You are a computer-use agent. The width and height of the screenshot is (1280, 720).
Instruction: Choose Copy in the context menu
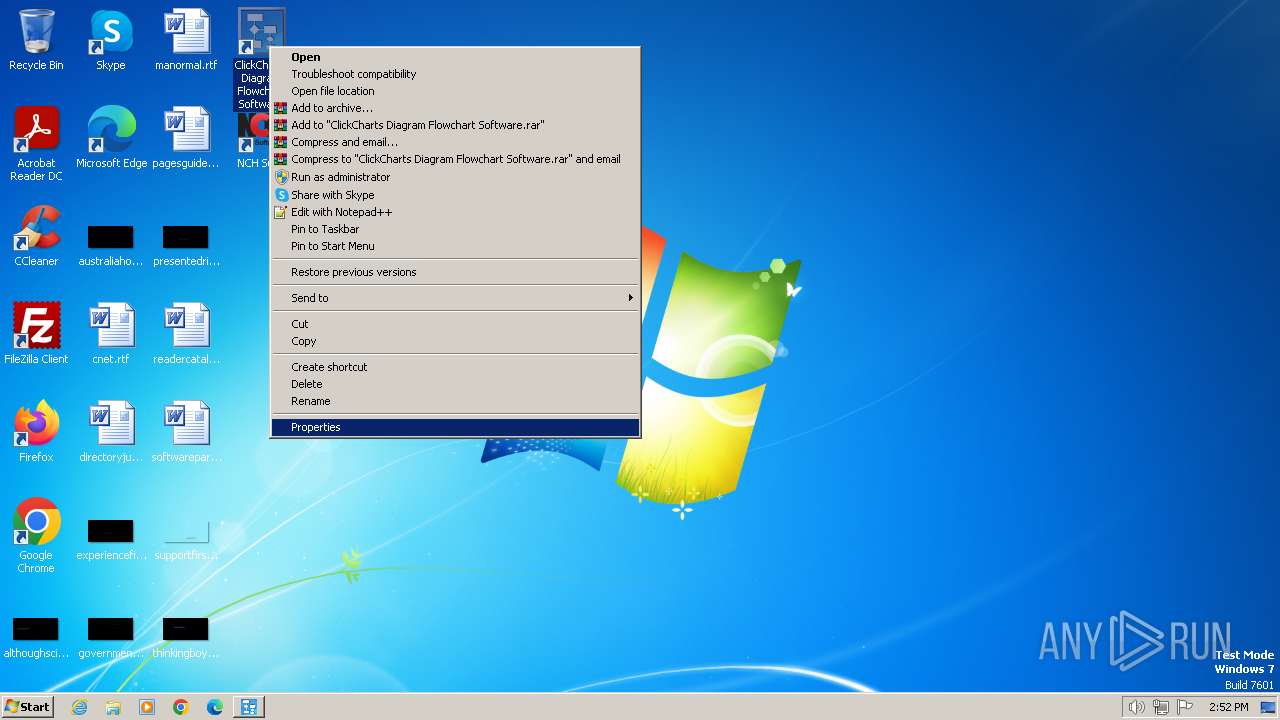(x=455, y=341)
